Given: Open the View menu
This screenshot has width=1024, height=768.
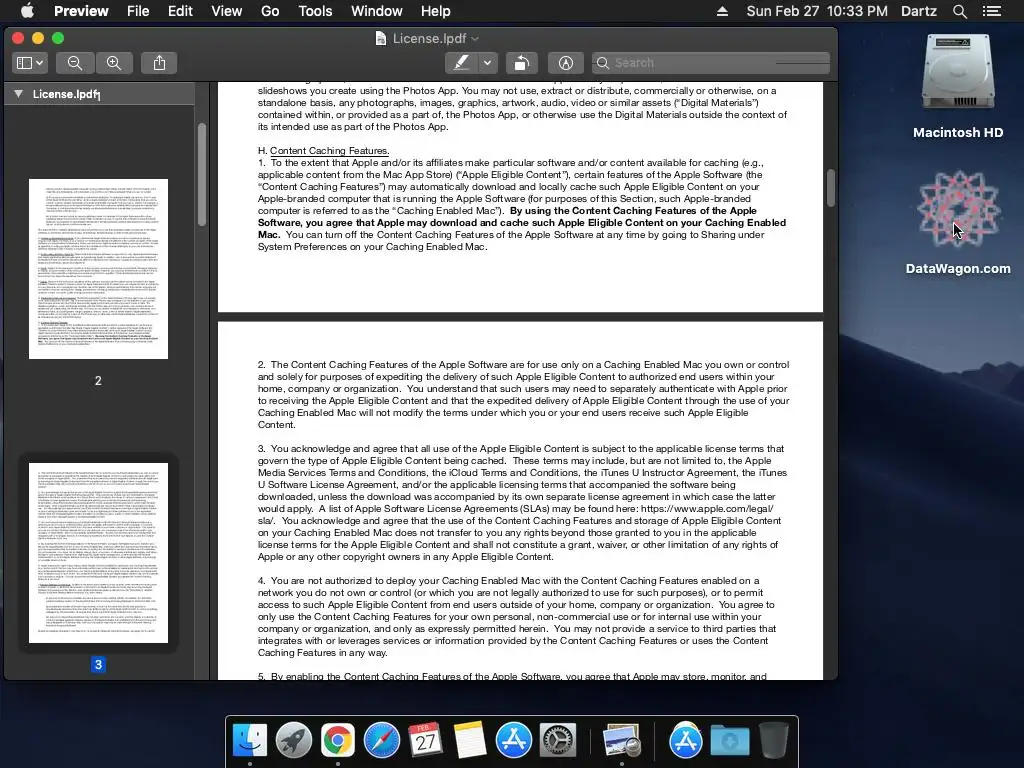Looking at the screenshot, I should [x=227, y=11].
